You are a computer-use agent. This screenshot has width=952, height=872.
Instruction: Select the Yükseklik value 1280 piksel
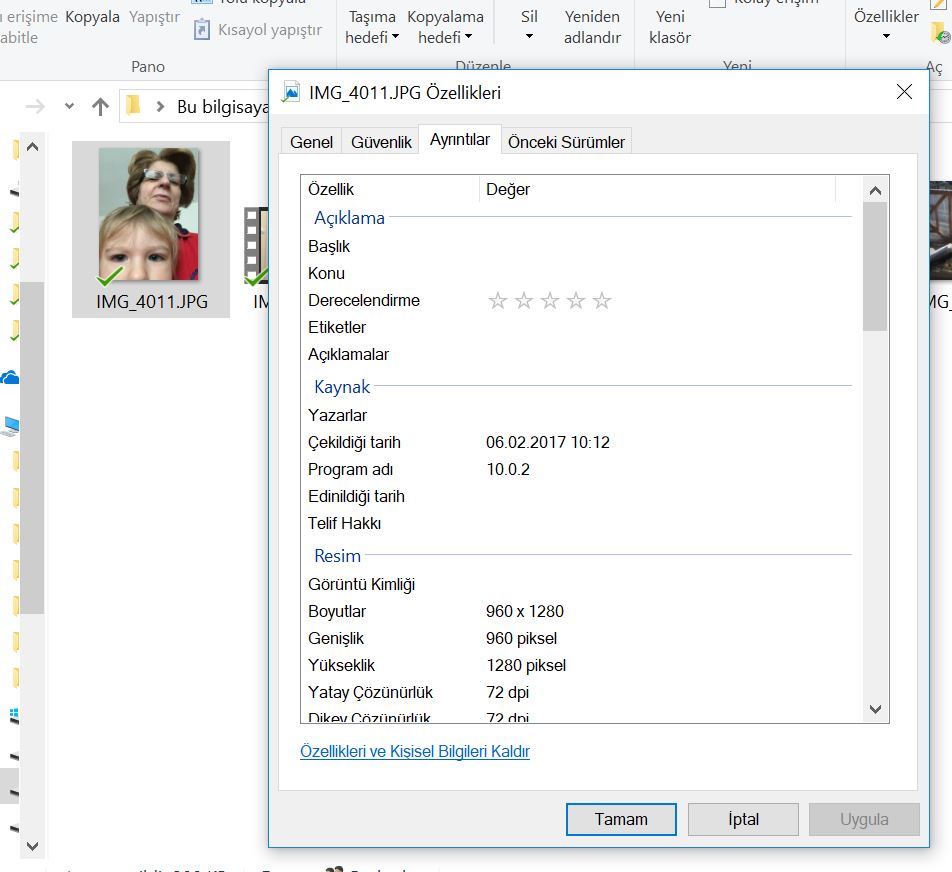[x=526, y=665]
